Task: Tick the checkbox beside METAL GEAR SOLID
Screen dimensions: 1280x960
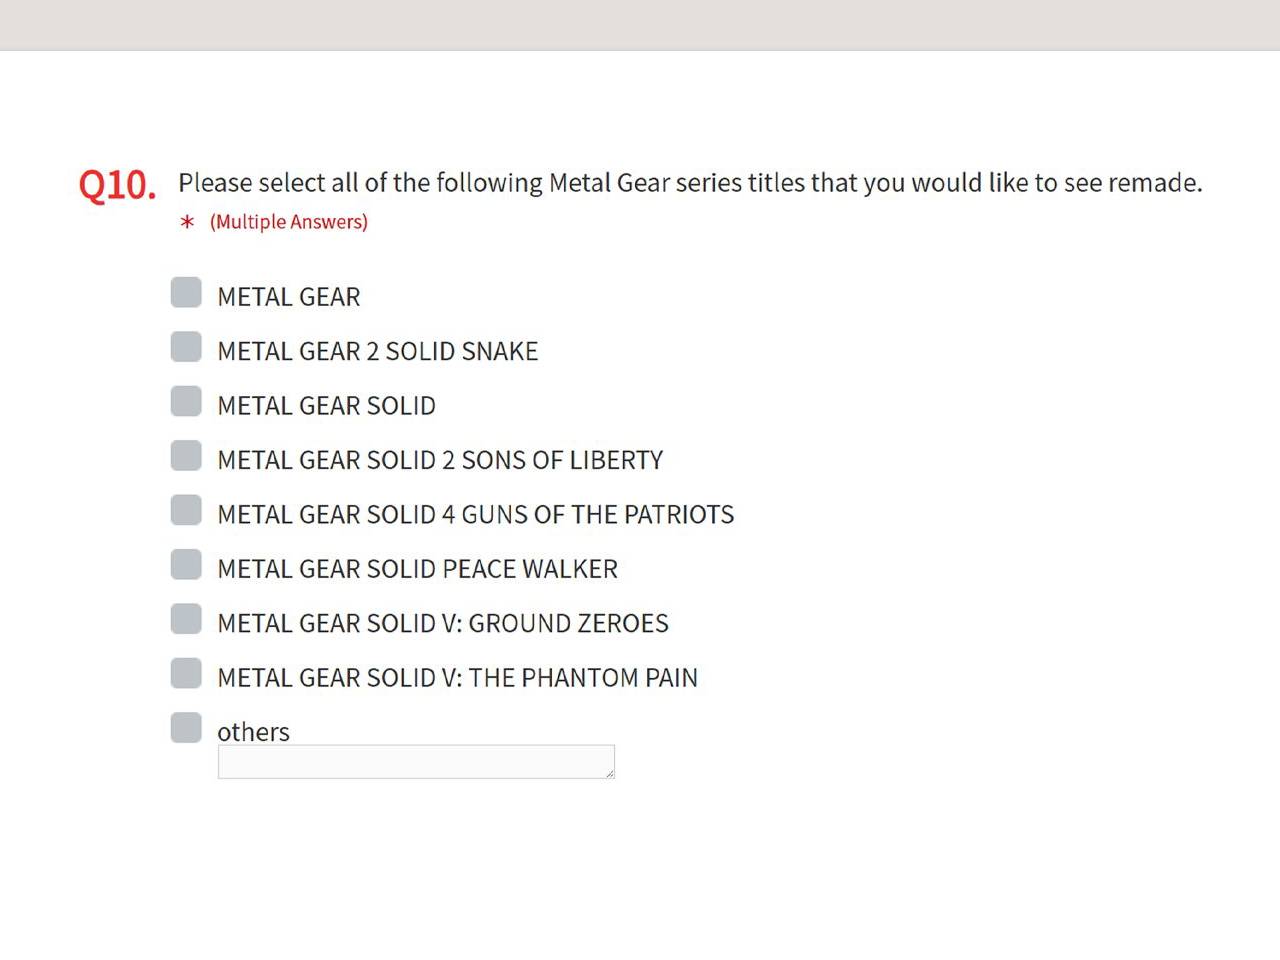Action: 186,401
